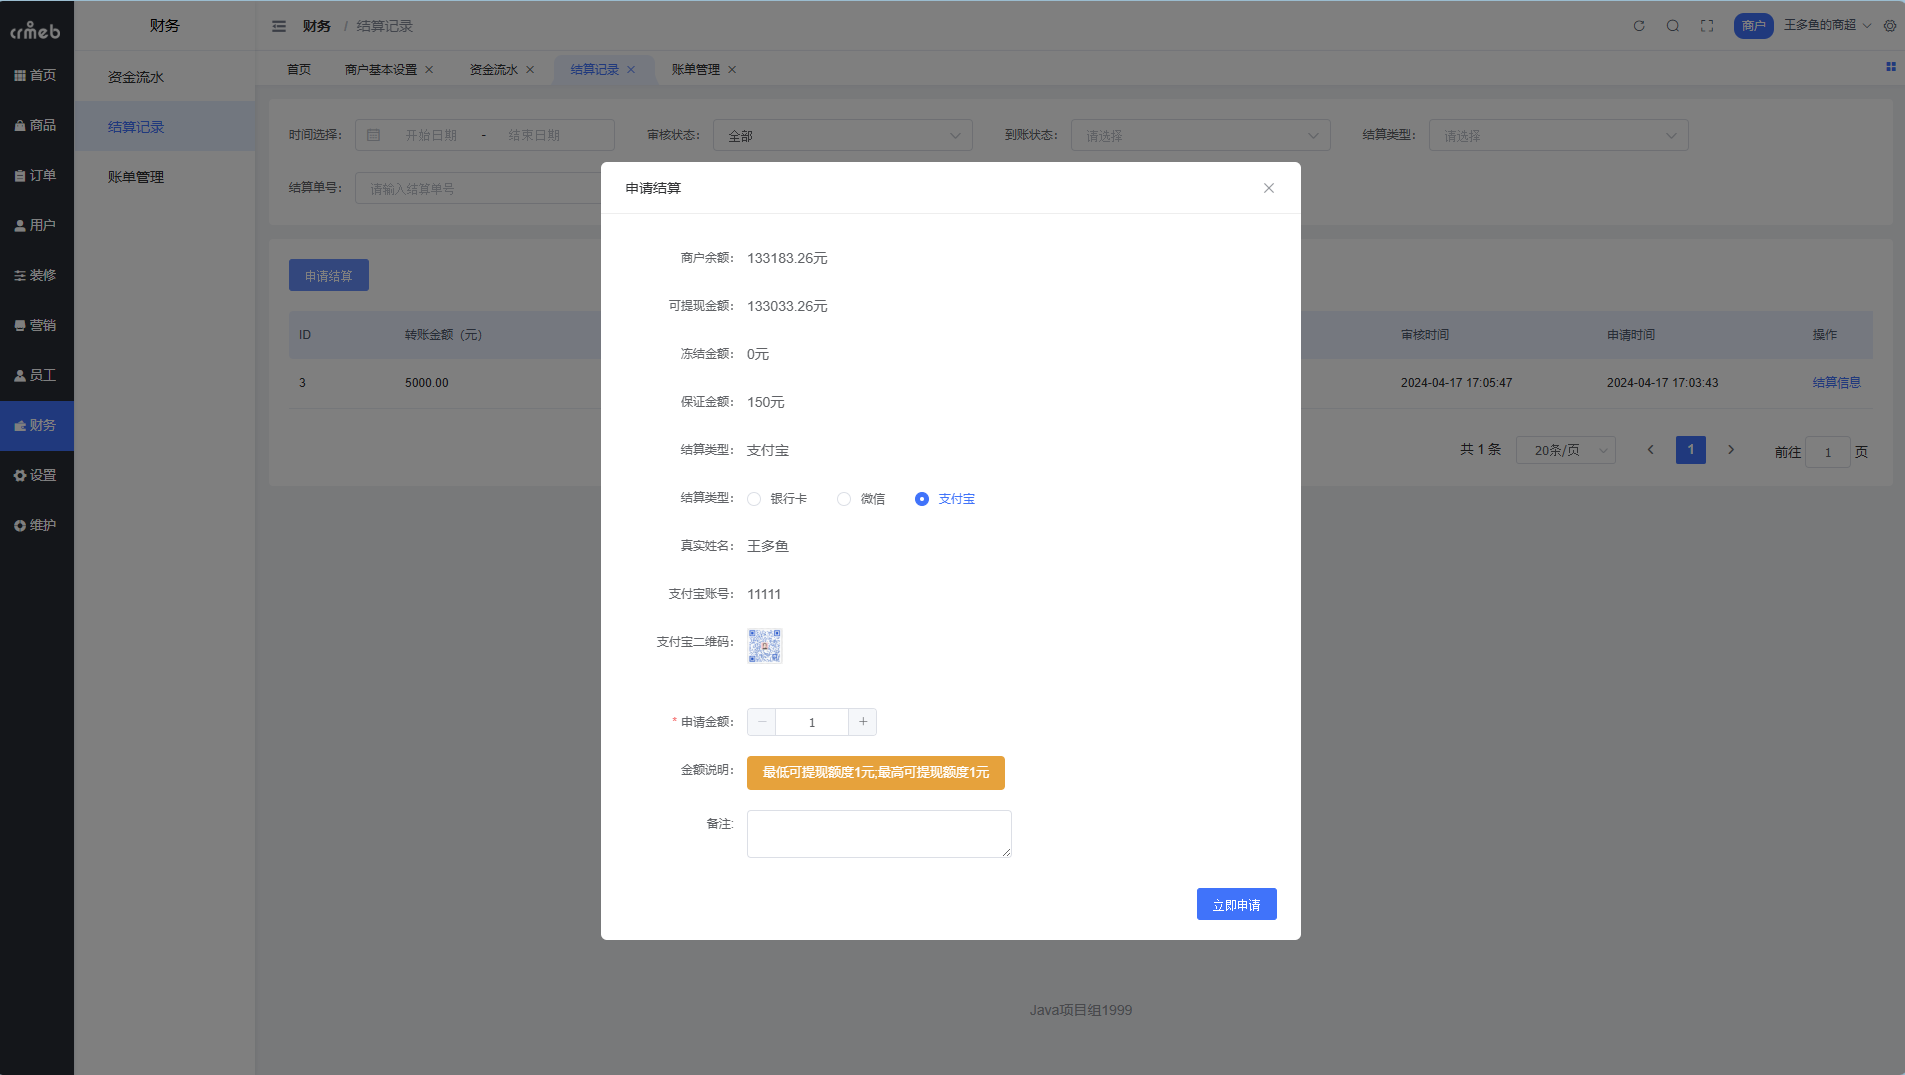This screenshot has width=1905, height=1075.
Task: Open 账单管理 in the sidebar menu
Action: tap(136, 177)
